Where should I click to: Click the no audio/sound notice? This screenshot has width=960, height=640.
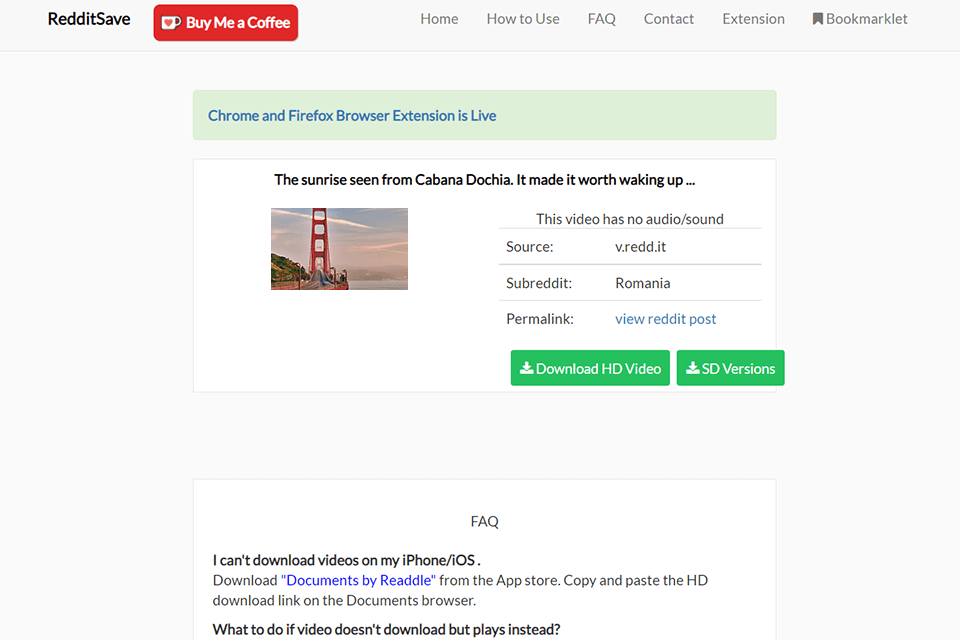(630, 219)
